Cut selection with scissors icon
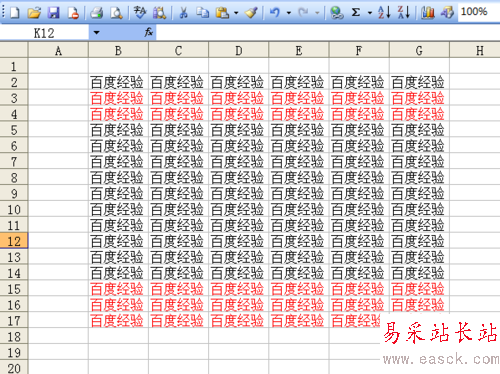The image size is (500, 374). [x=183, y=13]
